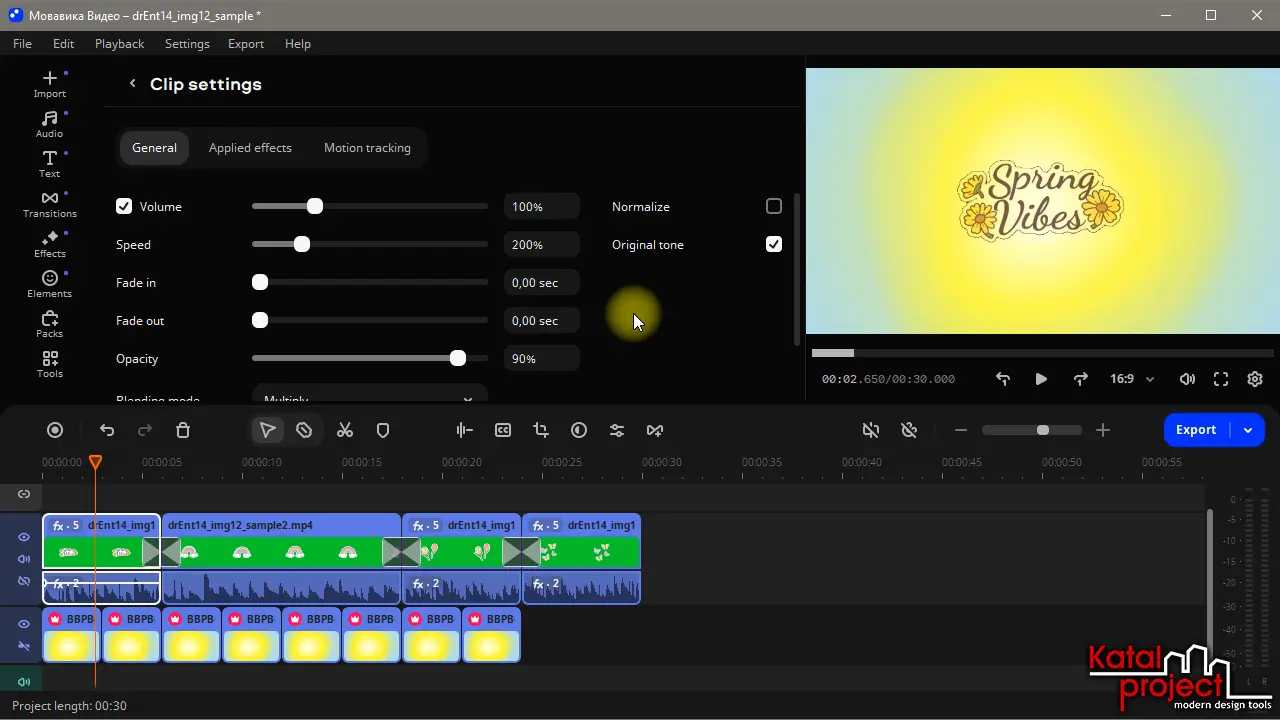This screenshot has width=1280, height=720.
Task: Play the preview video
Action: pyautogui.click(x=1041, y=379)
